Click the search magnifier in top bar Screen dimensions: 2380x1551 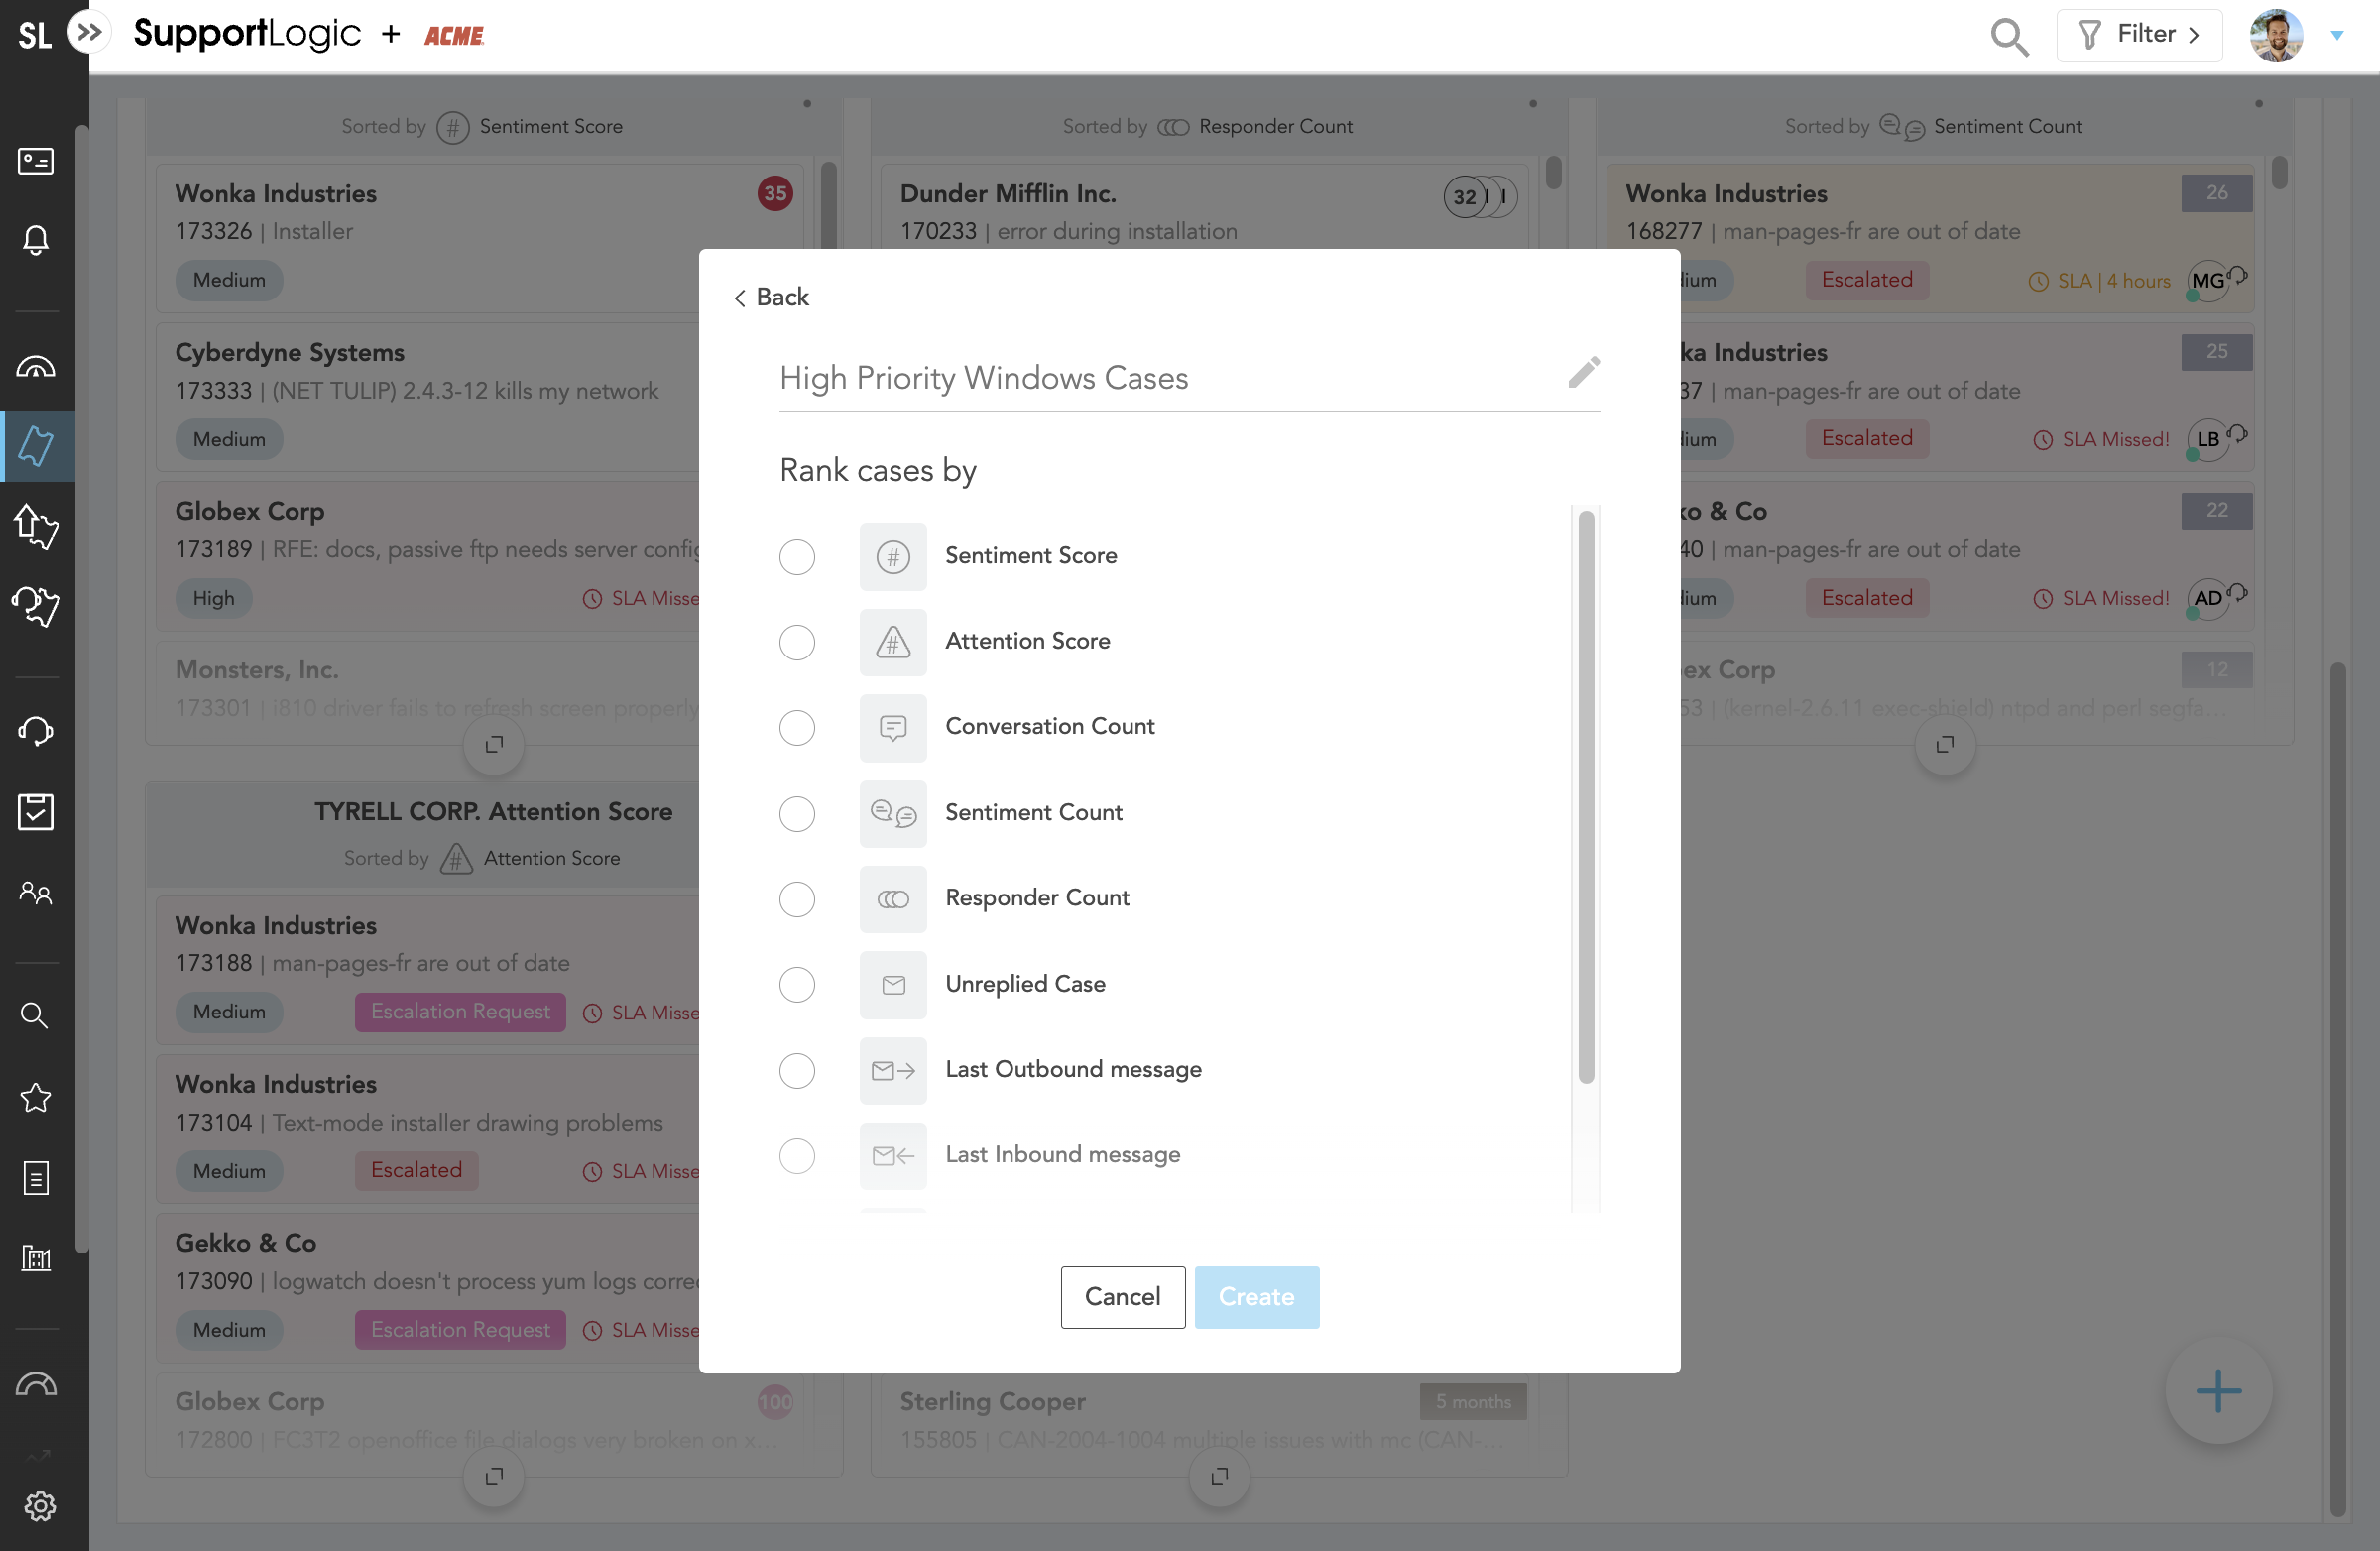click(2008, 37)
